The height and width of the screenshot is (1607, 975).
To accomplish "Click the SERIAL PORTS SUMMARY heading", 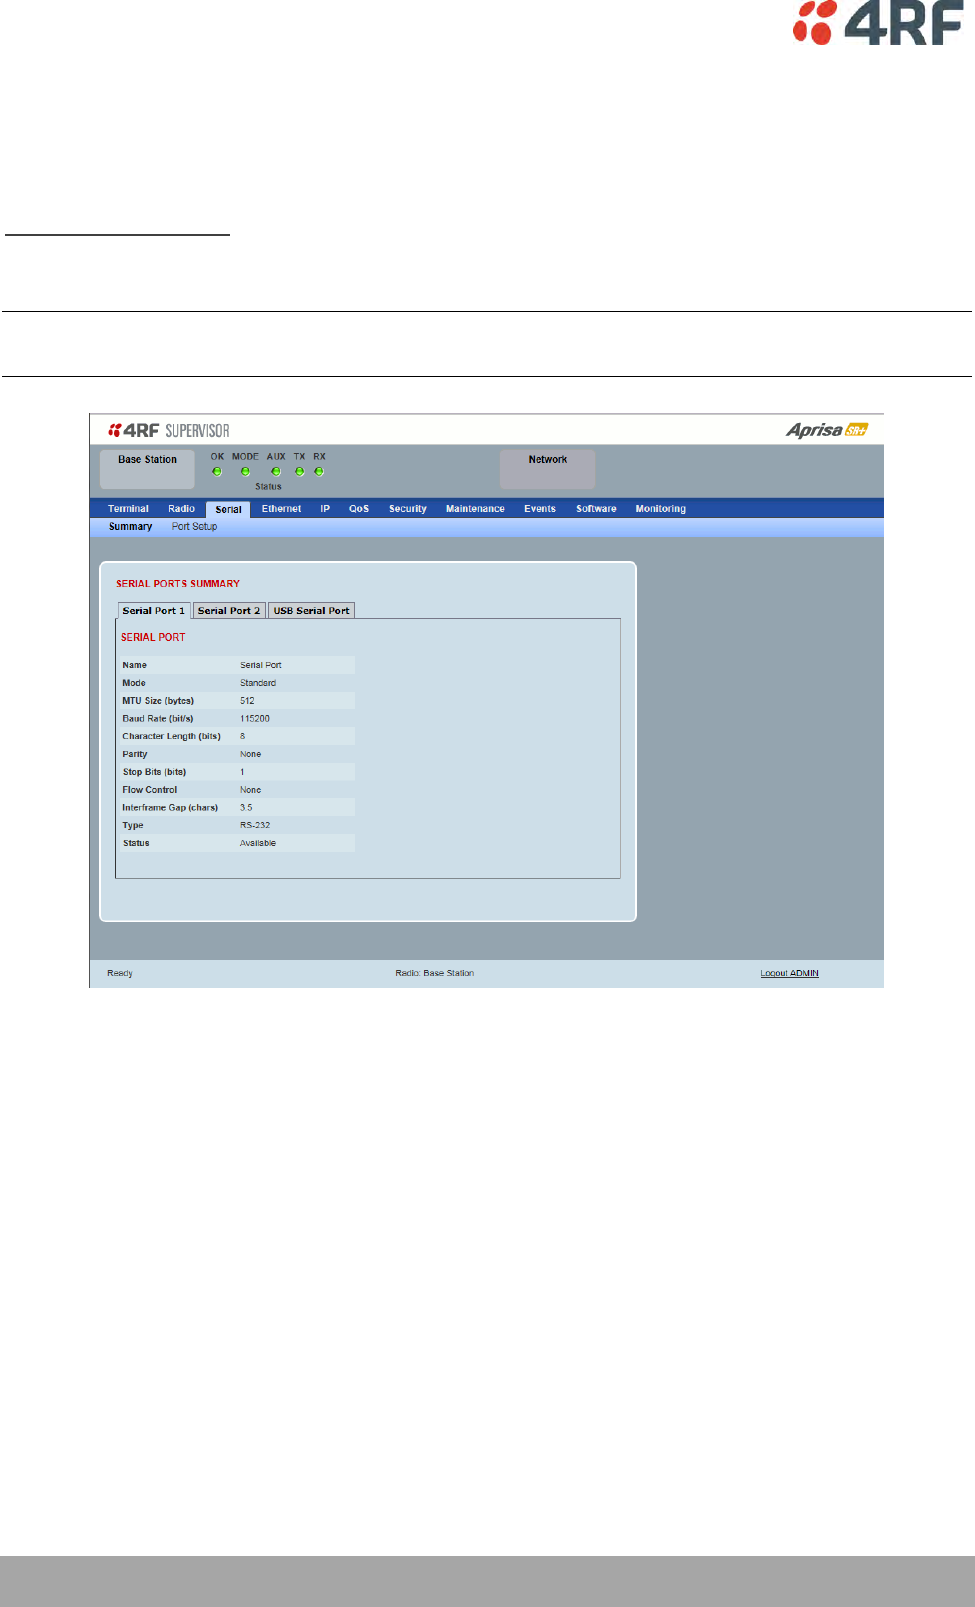I will pyautogui.click(x=178, y=584).
